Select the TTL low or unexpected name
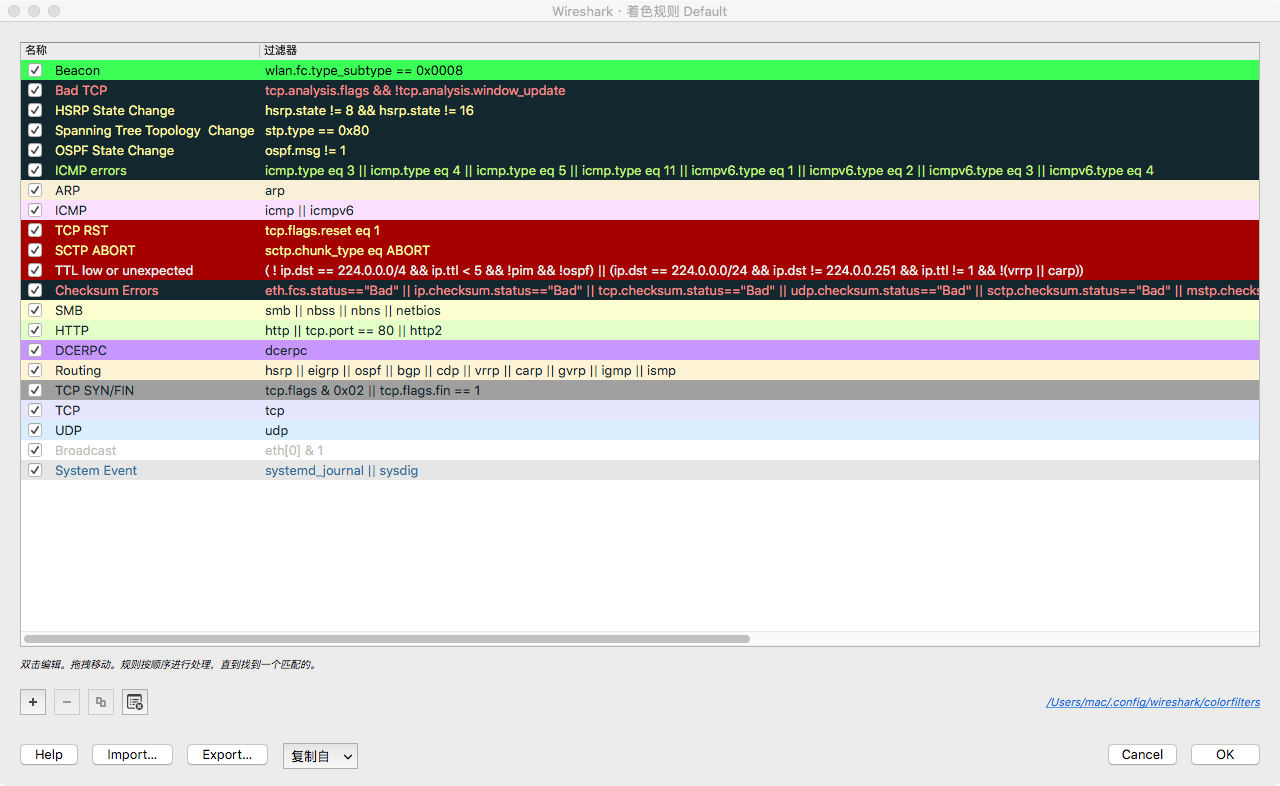Viewport: 1280px width, 786px height. (x=124, y=271)
